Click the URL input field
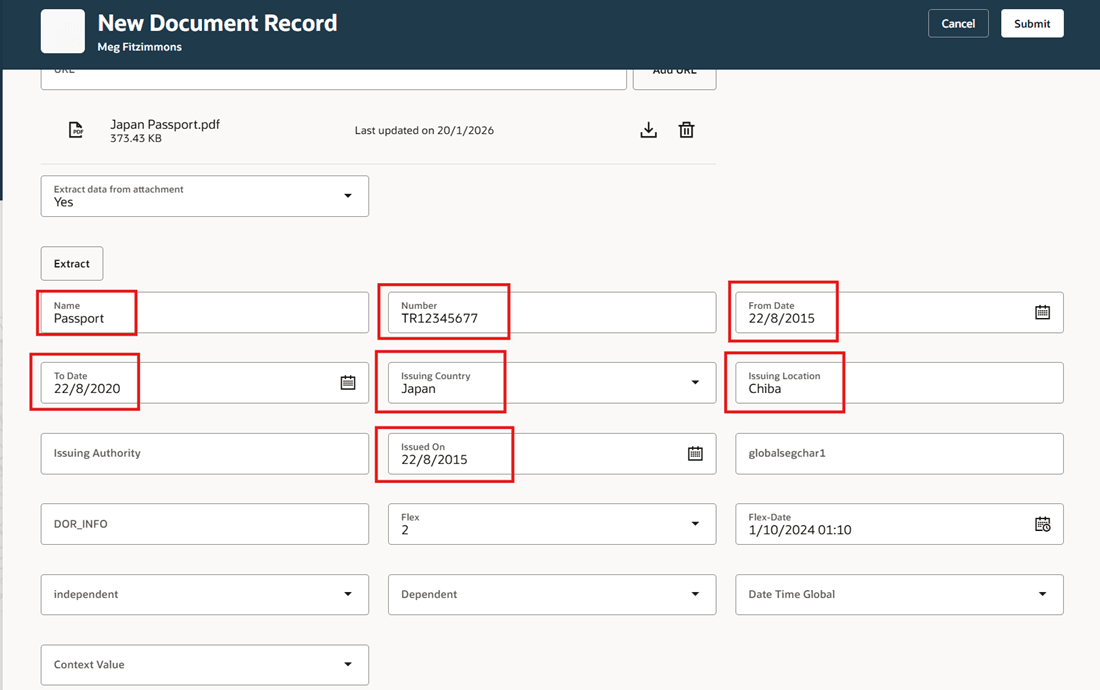The width and height of the screenshot is (1100, 690). click(333, 79)
